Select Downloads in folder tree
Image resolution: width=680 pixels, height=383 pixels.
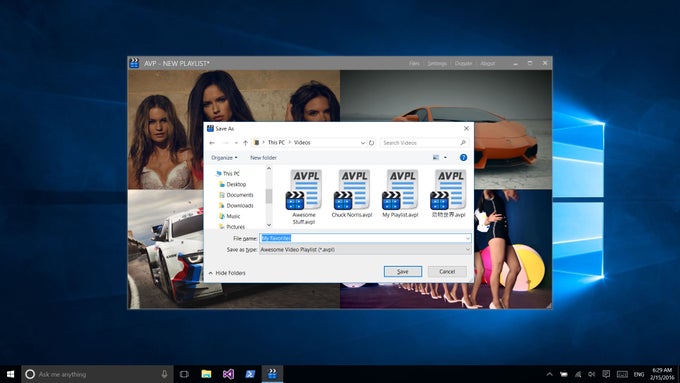click(236, 206)
